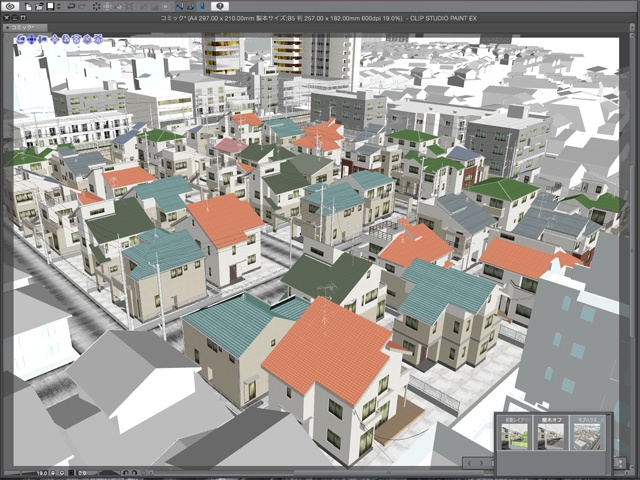
Task: Open the help question mark icon
Action: pos(219,6)
